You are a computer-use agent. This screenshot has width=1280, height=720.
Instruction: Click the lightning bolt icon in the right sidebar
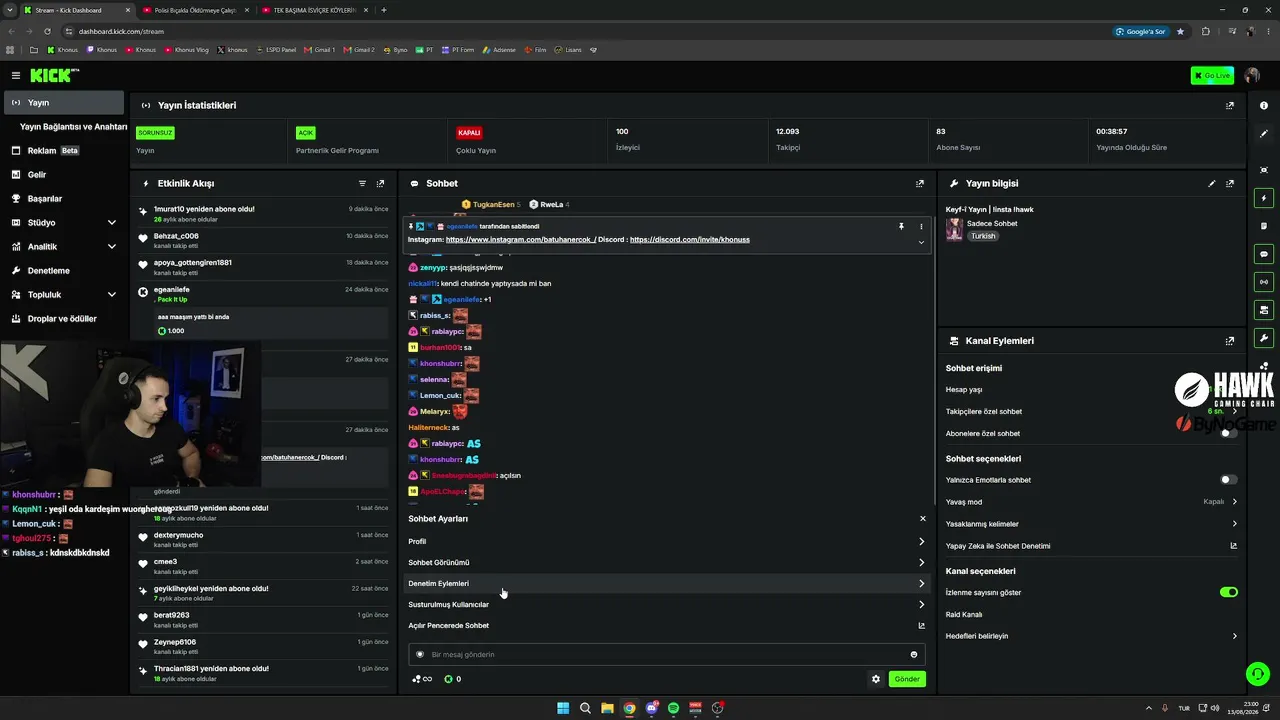tap(1264, 198)
